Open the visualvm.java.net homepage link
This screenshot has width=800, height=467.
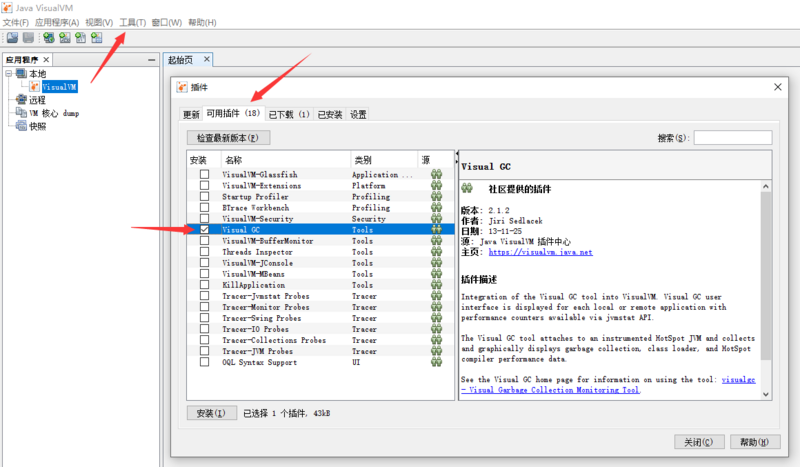click(540, 252)
